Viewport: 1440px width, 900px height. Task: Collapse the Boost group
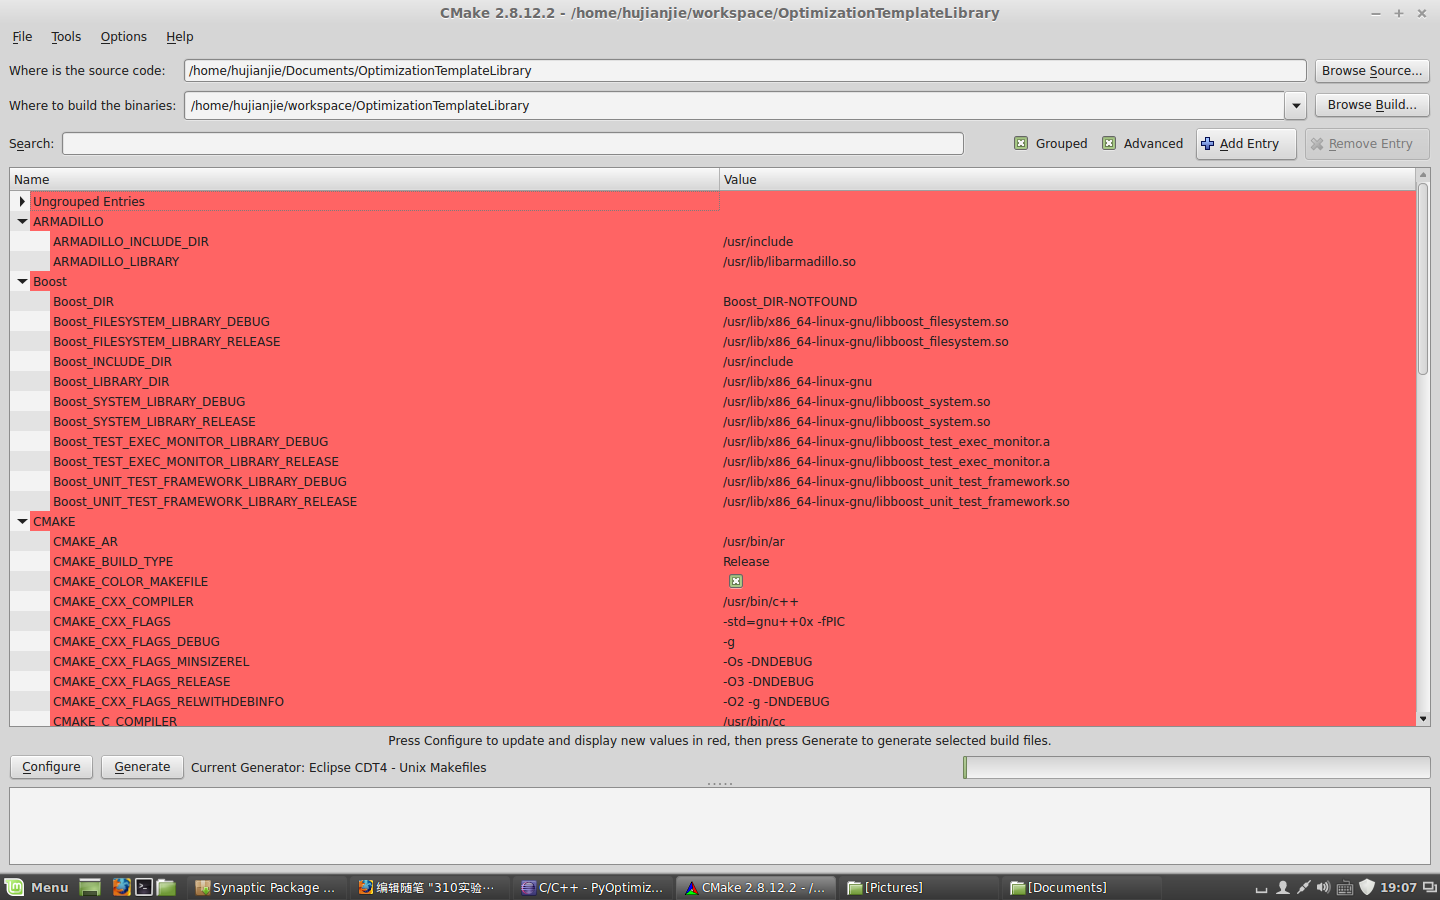22,281
